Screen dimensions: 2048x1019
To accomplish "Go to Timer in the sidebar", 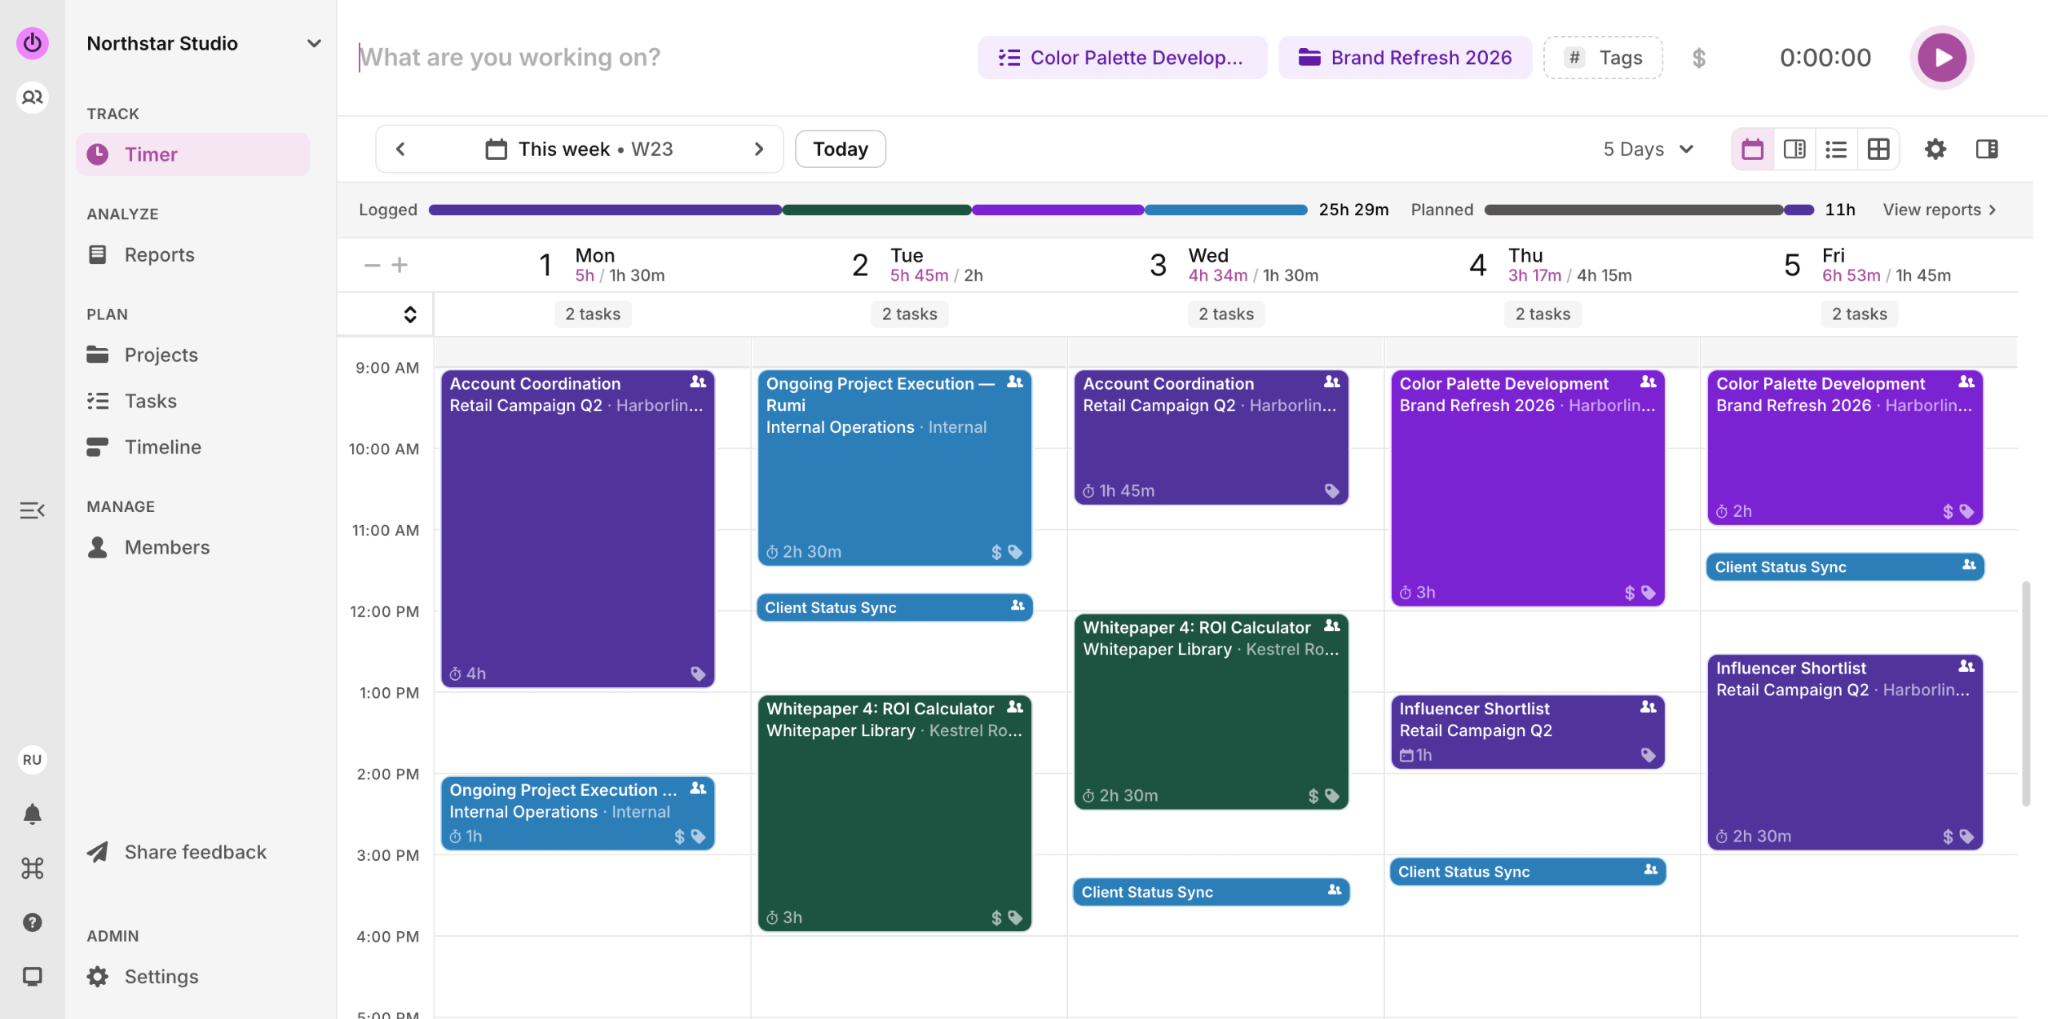I will (193, 154).
